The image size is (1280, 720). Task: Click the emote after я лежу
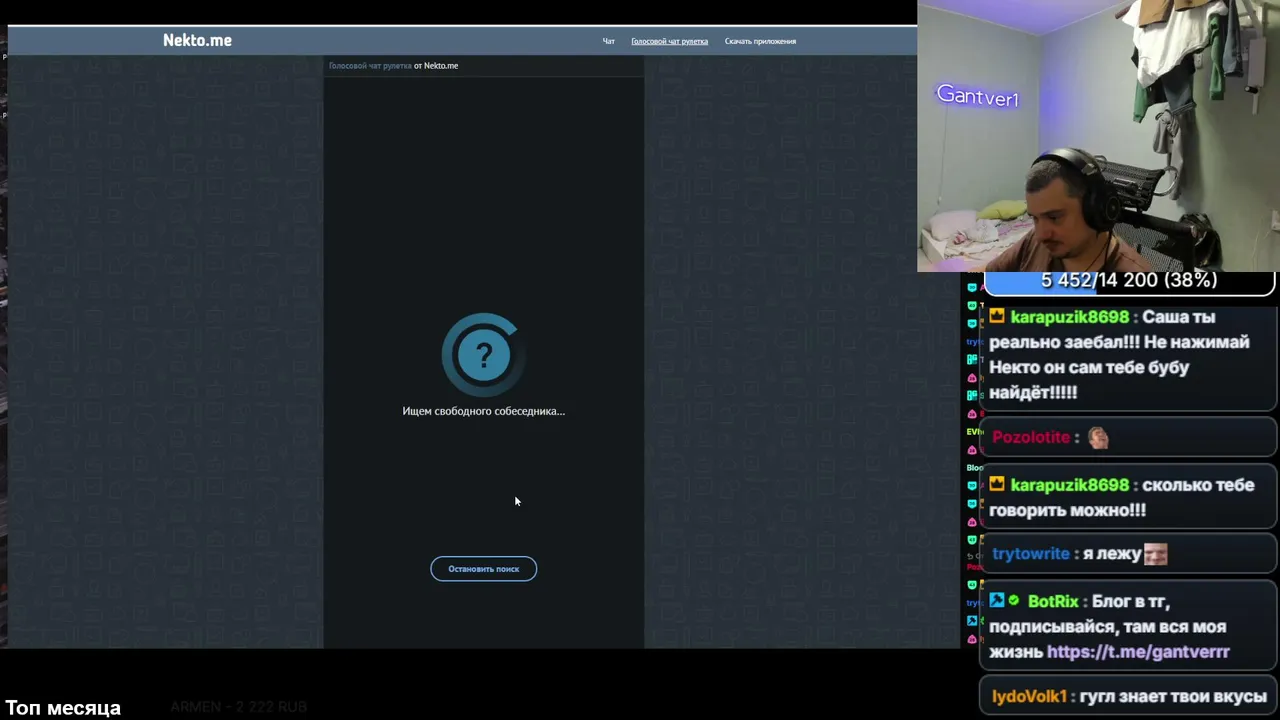pyautogui.click(x=1155, y=554)
